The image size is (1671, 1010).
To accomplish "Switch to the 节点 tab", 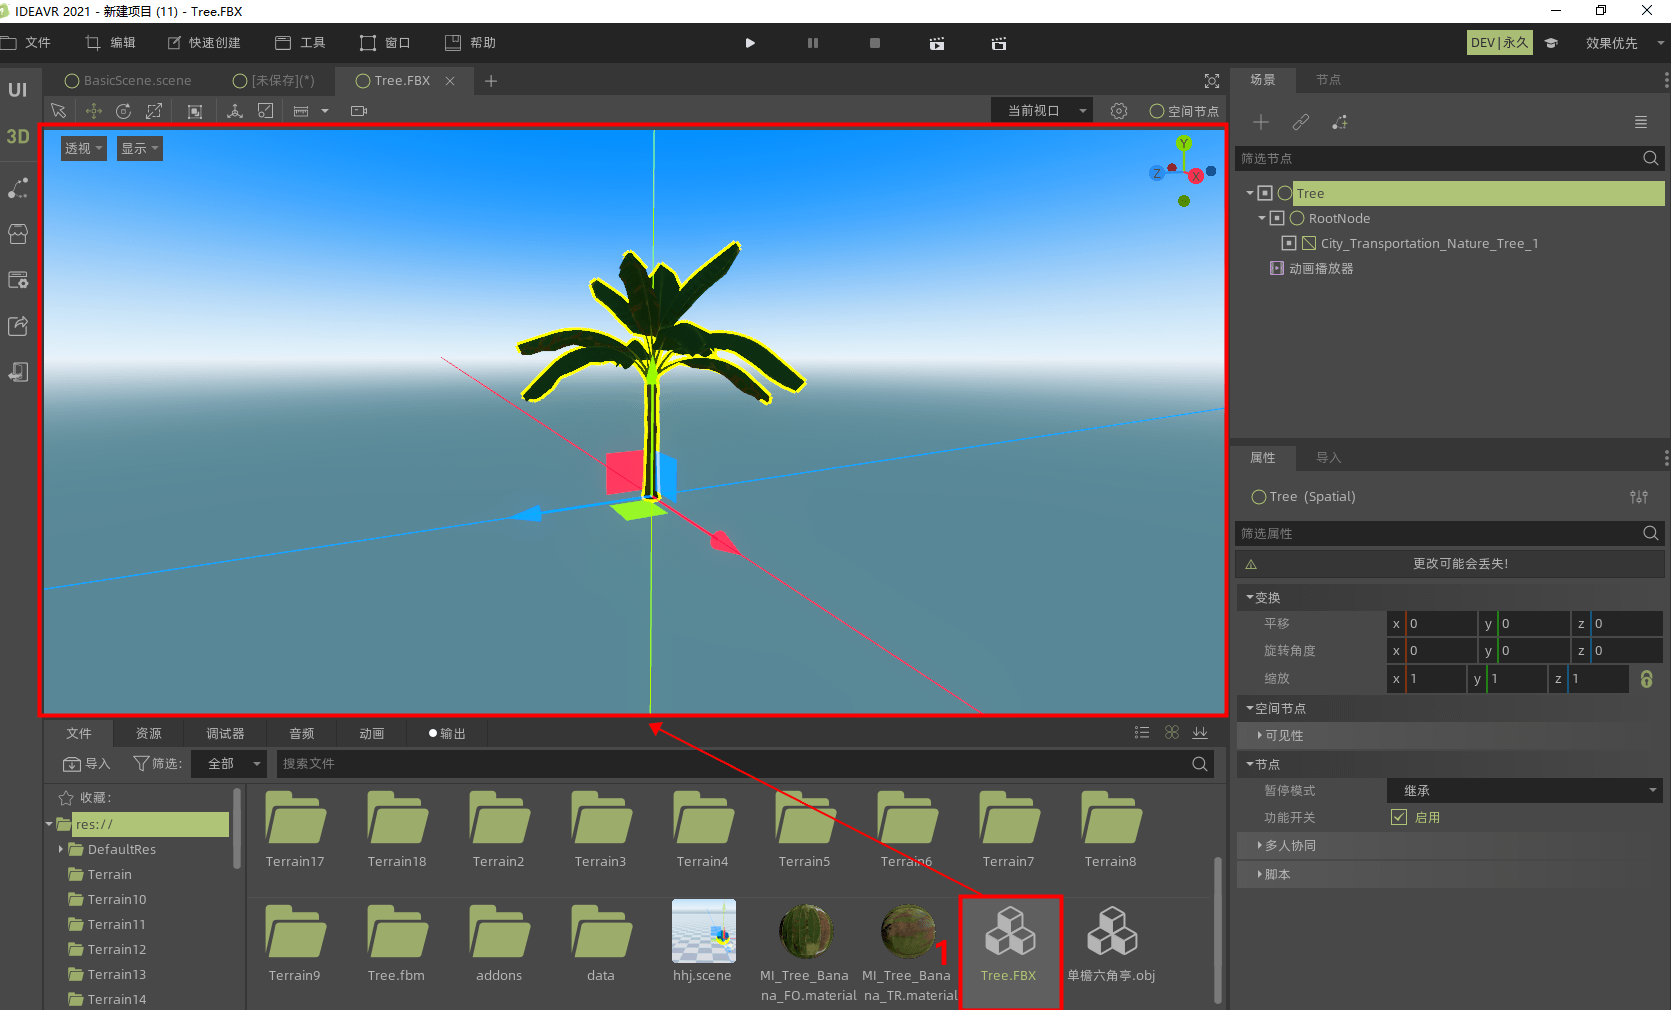I will 1328,80.
